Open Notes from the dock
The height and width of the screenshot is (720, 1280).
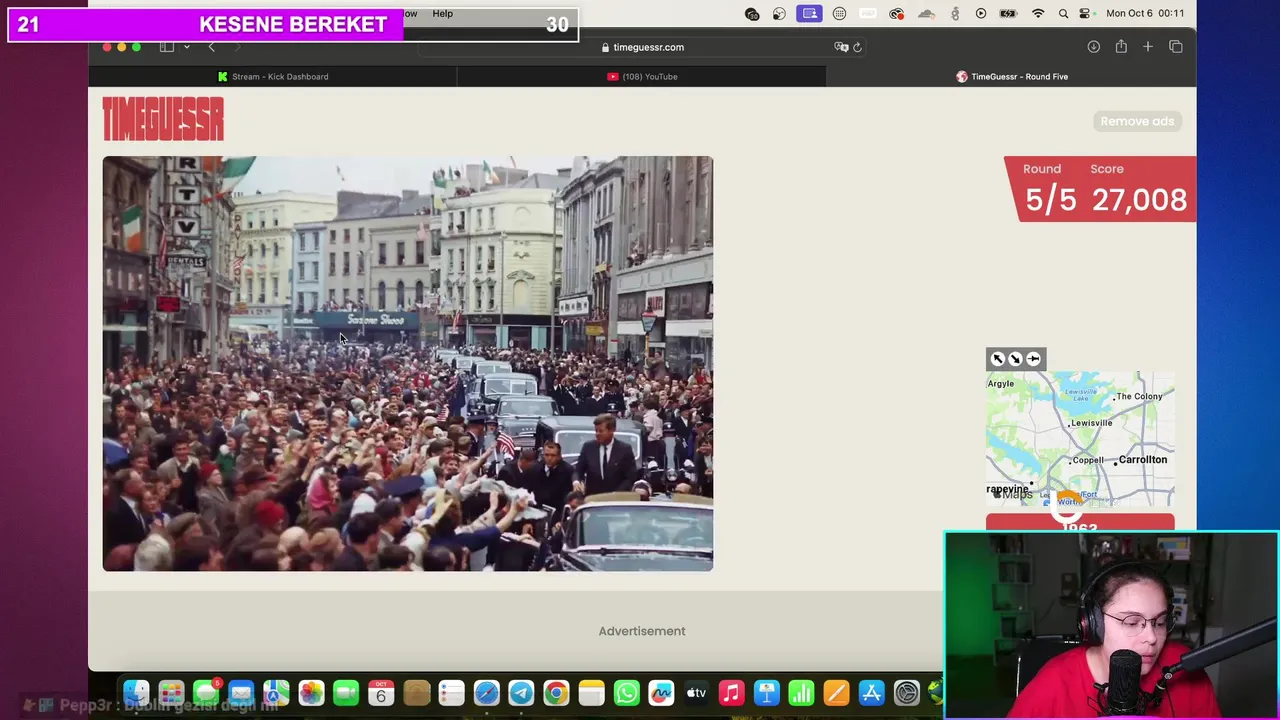[x=591, y=693]
